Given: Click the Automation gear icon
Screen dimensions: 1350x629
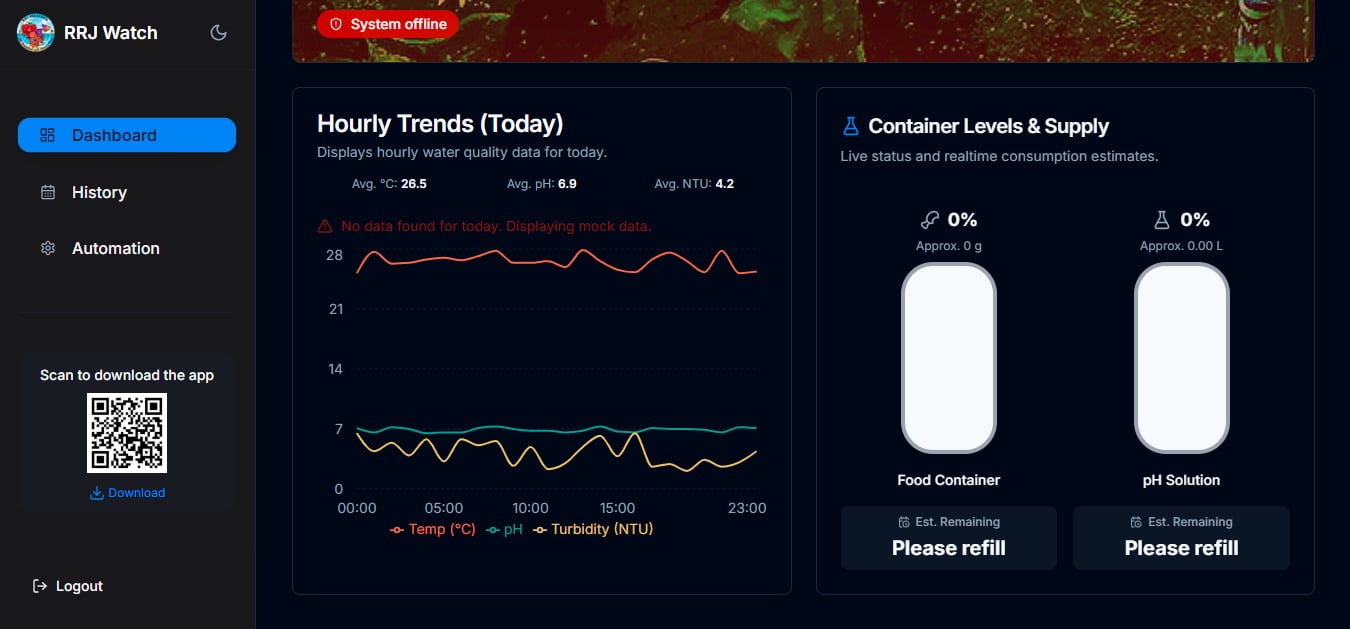Looking at the screenshot, I should click(x=47, y=248).
